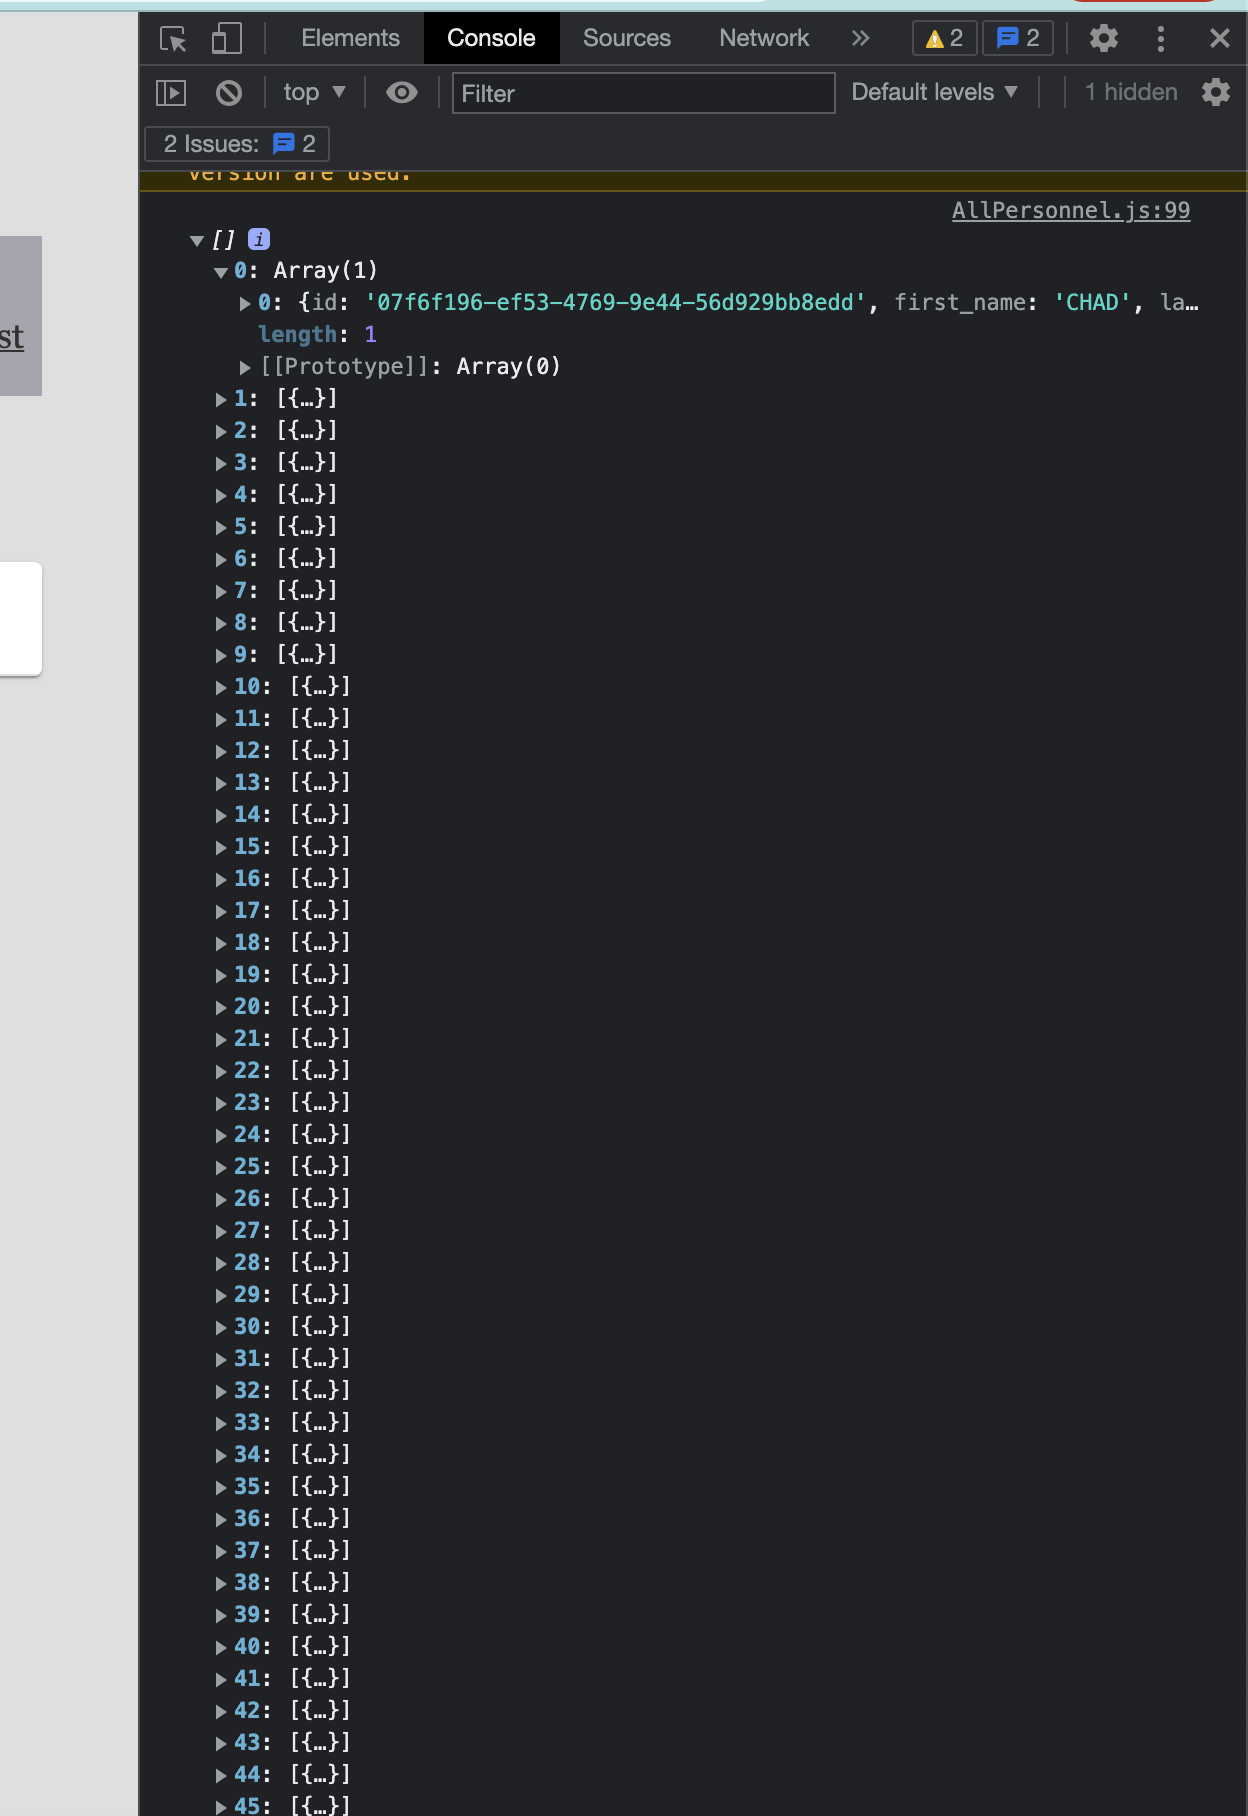Viewport: 1248px width, 1816px height.
Task: Focus the Filter input field
Action: [643, 93]
